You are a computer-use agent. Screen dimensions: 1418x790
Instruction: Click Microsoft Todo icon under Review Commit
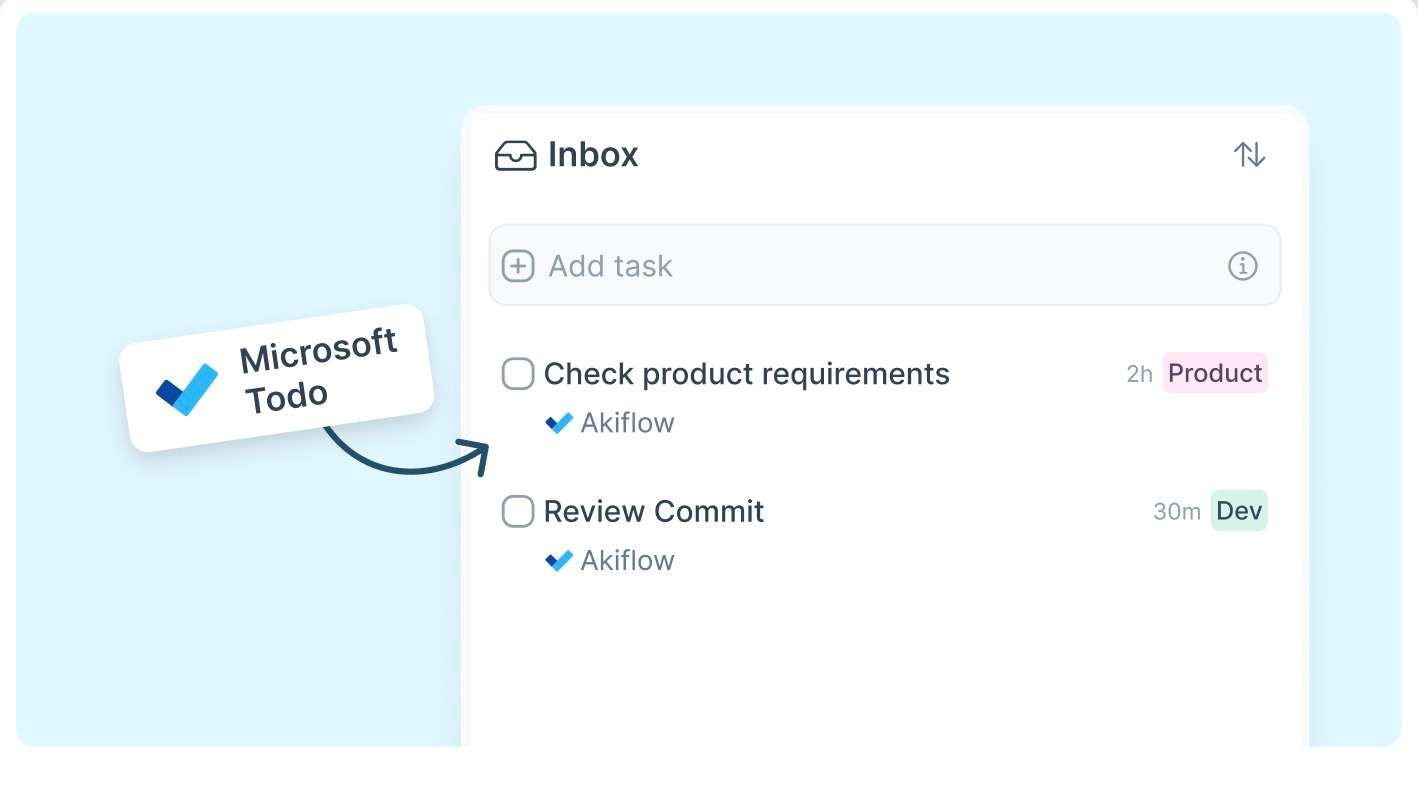pos(559,560)
